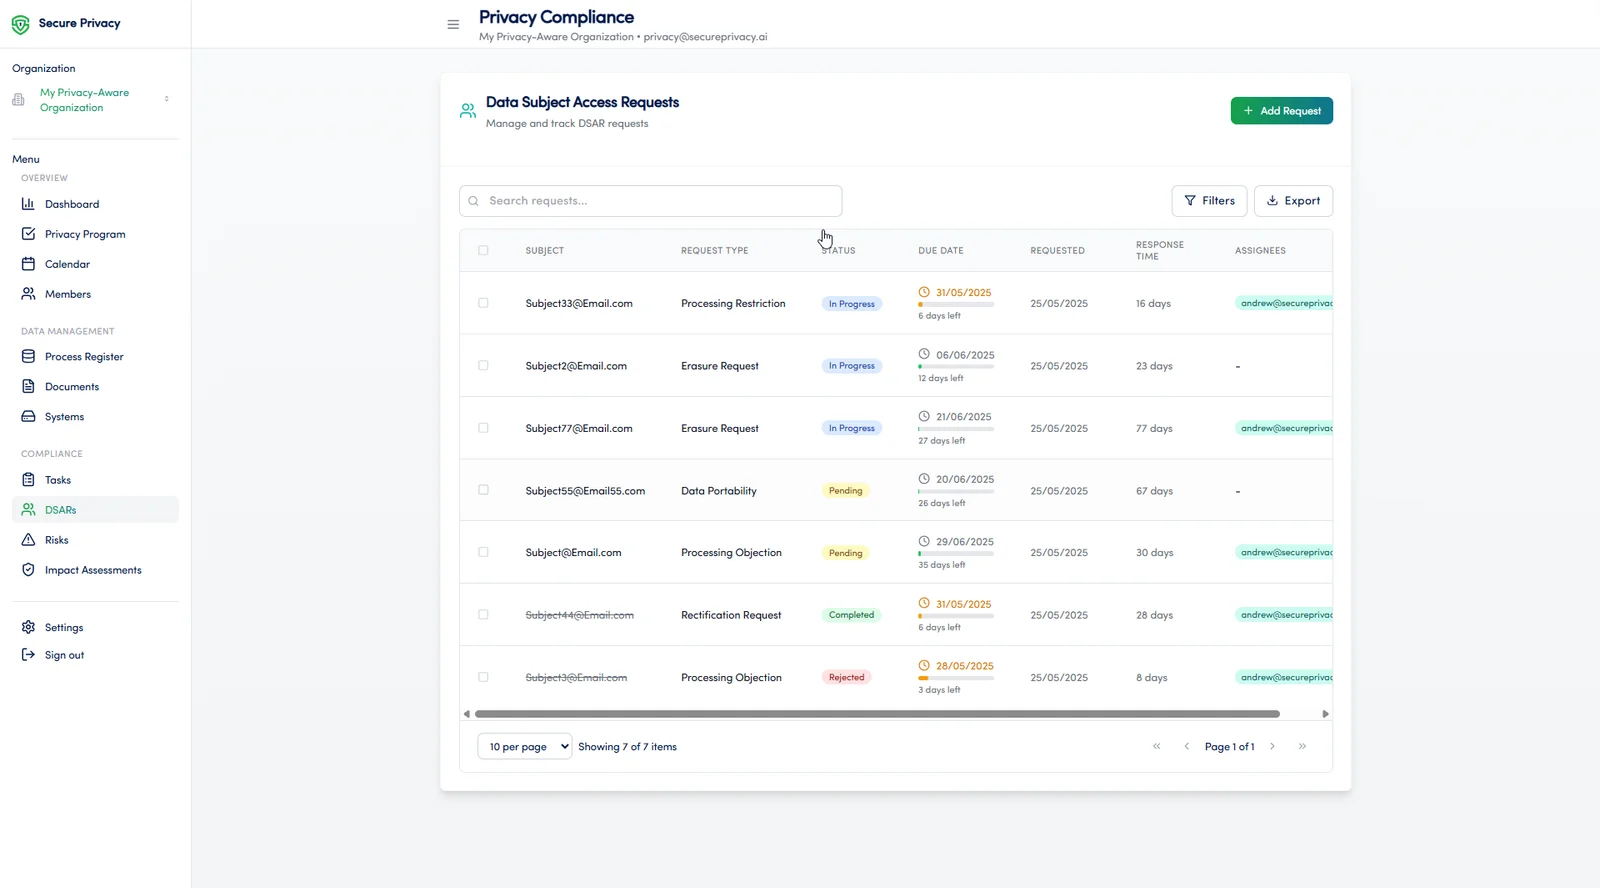Toggle the hamburger sidebar menu icon

[453, 25]
